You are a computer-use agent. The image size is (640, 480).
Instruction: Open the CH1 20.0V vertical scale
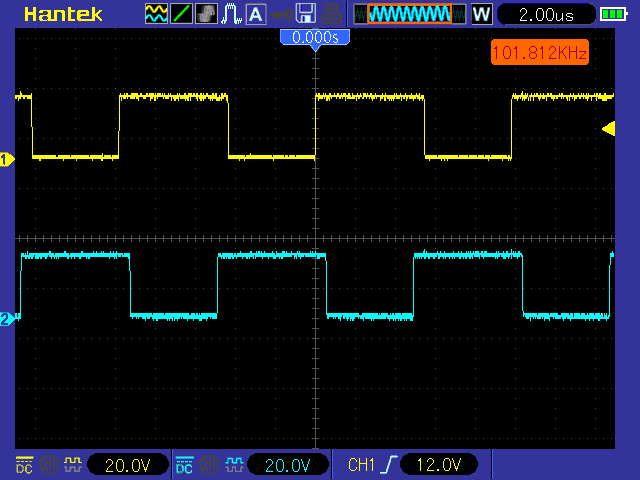pos(128,465)
